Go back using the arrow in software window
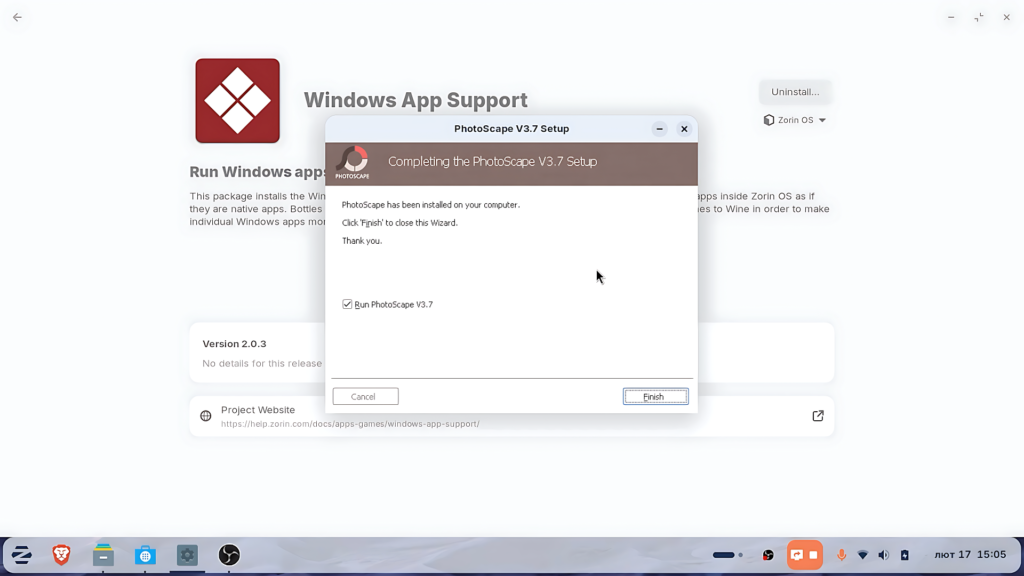 pos(18,18)
